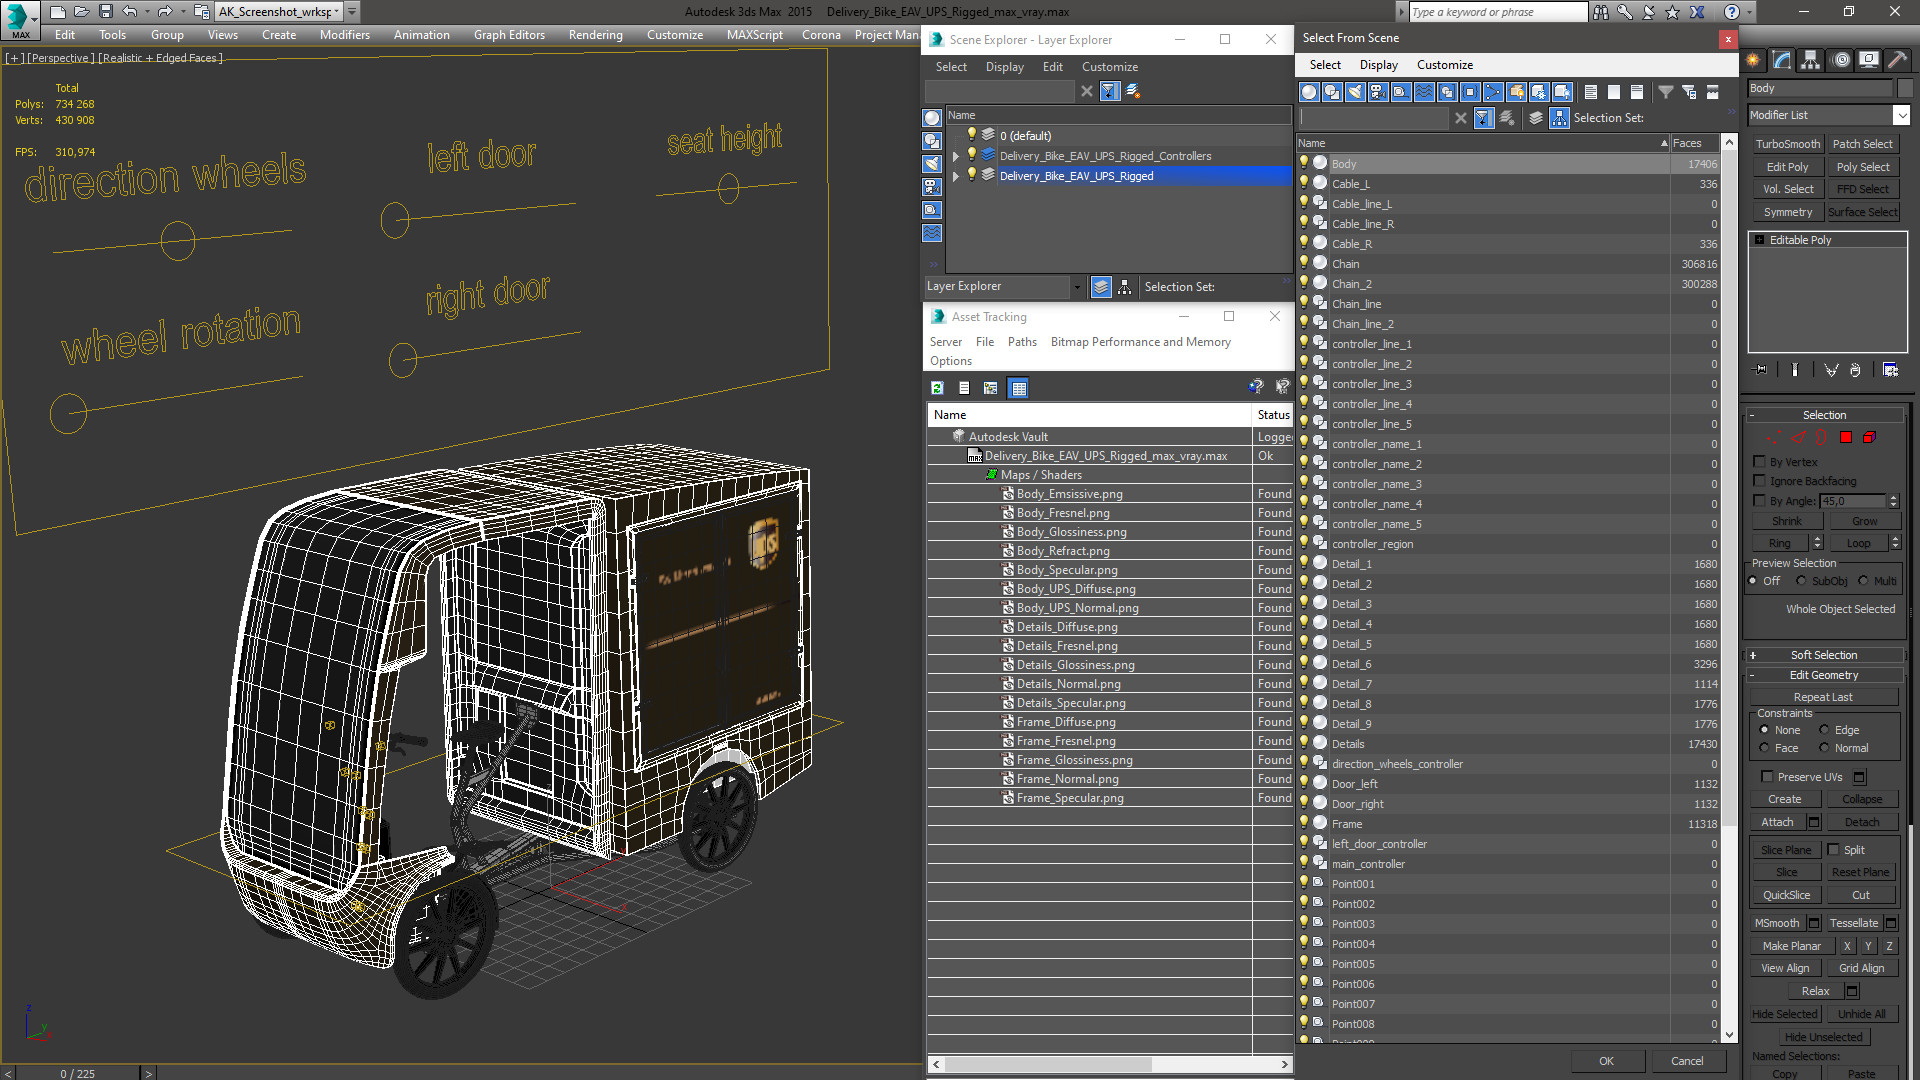Expand the Soft Selection rollout
The image size is (1920, 1080).
coord(1823,655)
